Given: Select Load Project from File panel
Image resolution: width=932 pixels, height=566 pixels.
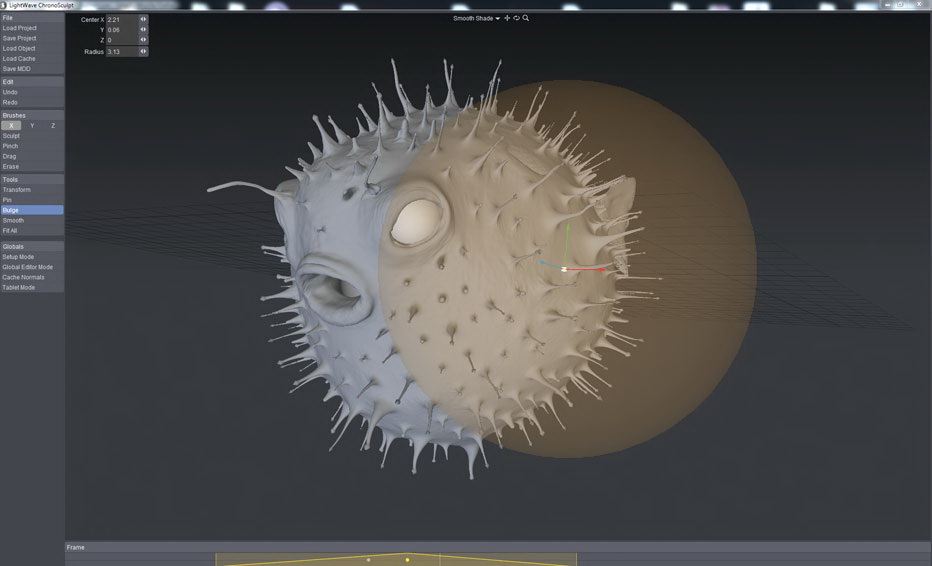Looking at the screenshot, I should [19, 28].
